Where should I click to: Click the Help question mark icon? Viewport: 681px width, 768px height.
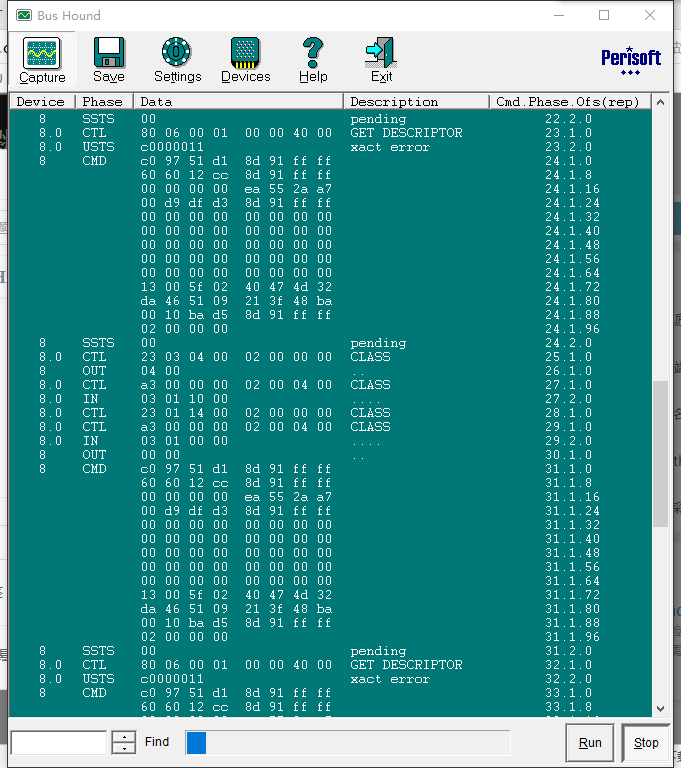313,52
